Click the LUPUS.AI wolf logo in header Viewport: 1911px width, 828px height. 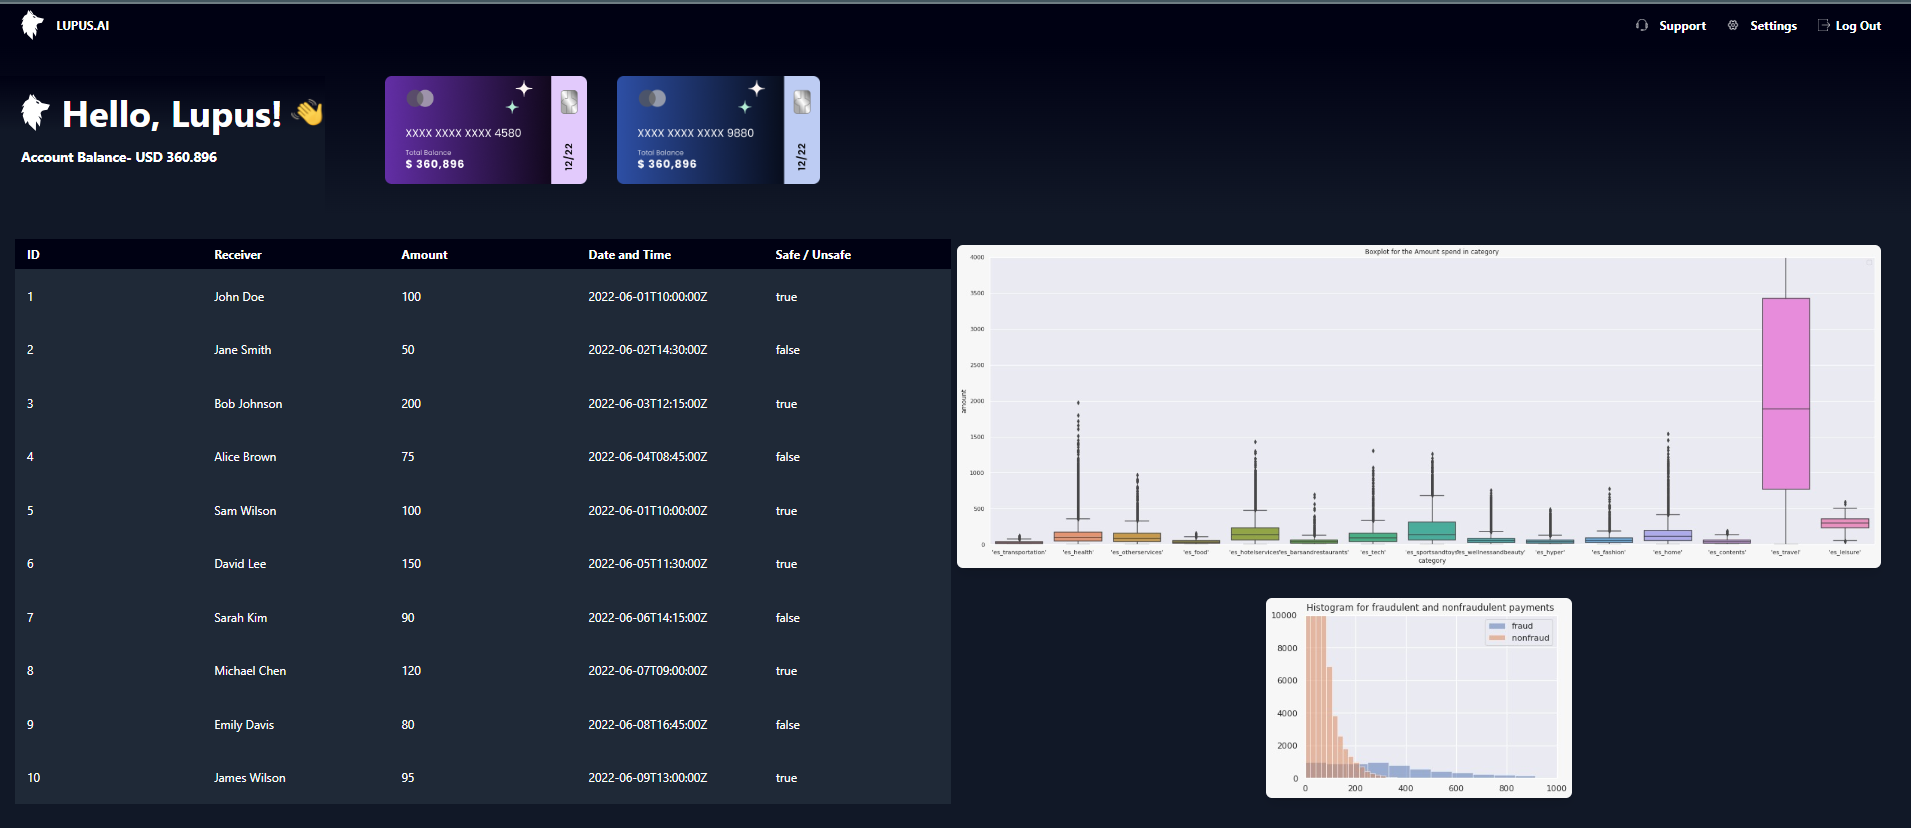32,25
